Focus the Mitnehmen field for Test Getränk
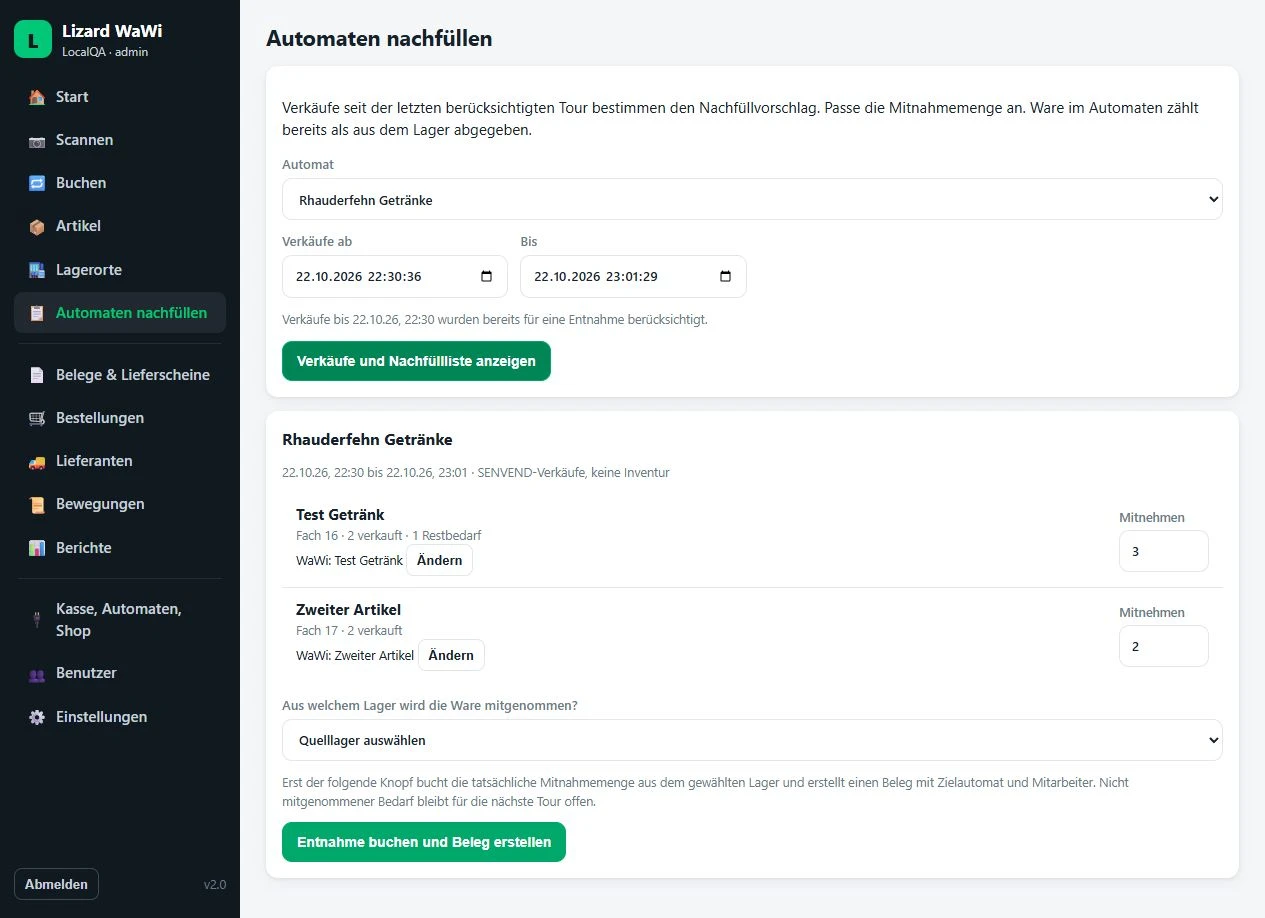The height and width of the screenshot is (918, 1265). point(1164,551)
